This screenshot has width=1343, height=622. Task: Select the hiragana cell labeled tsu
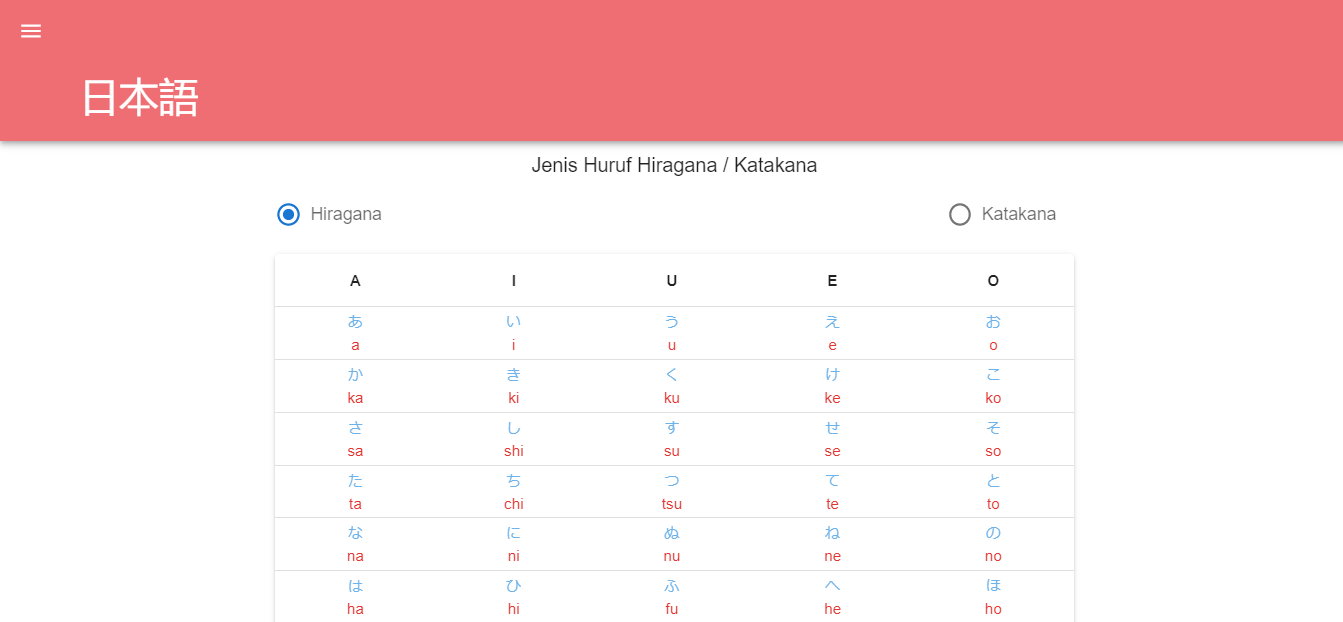pyautogui.click(x=672, y=492)
